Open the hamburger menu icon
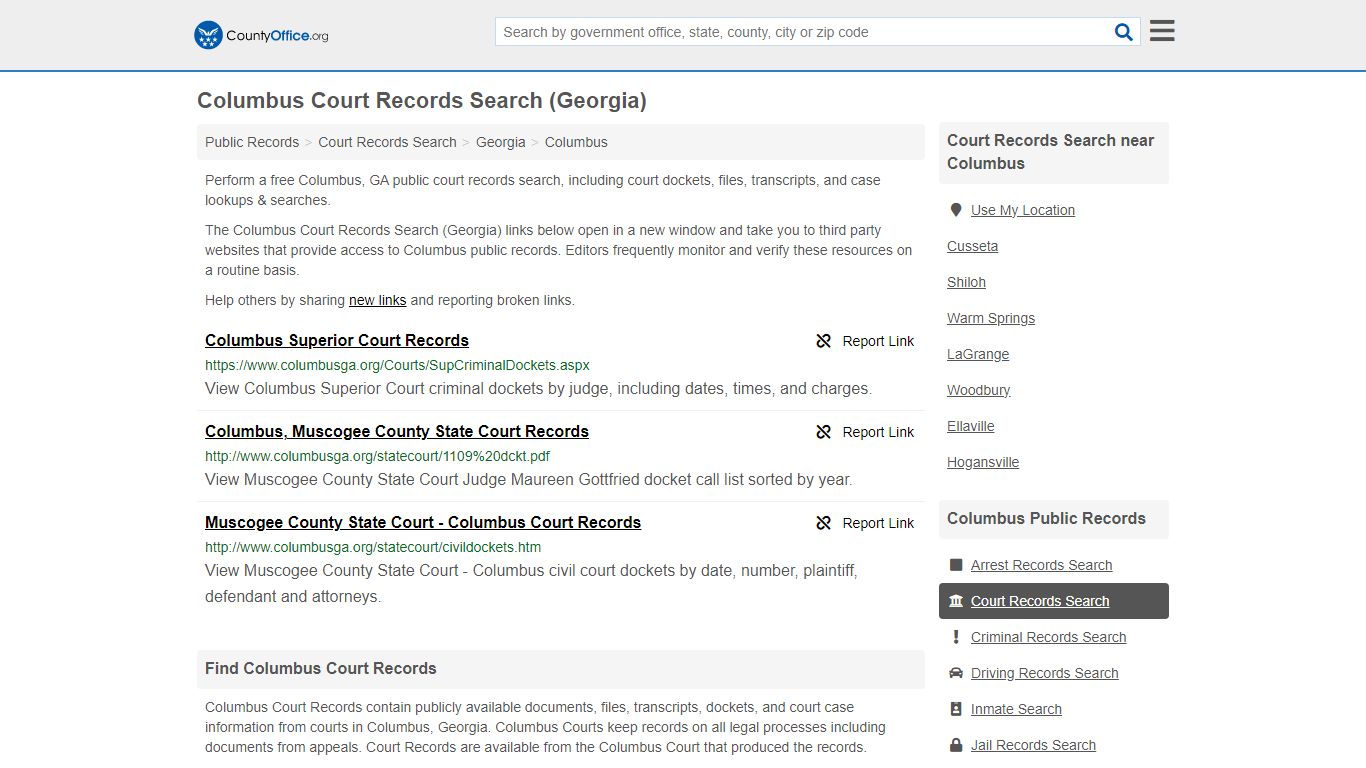The height and width of the screenshot is (768, 1366). coord(1162,31)
